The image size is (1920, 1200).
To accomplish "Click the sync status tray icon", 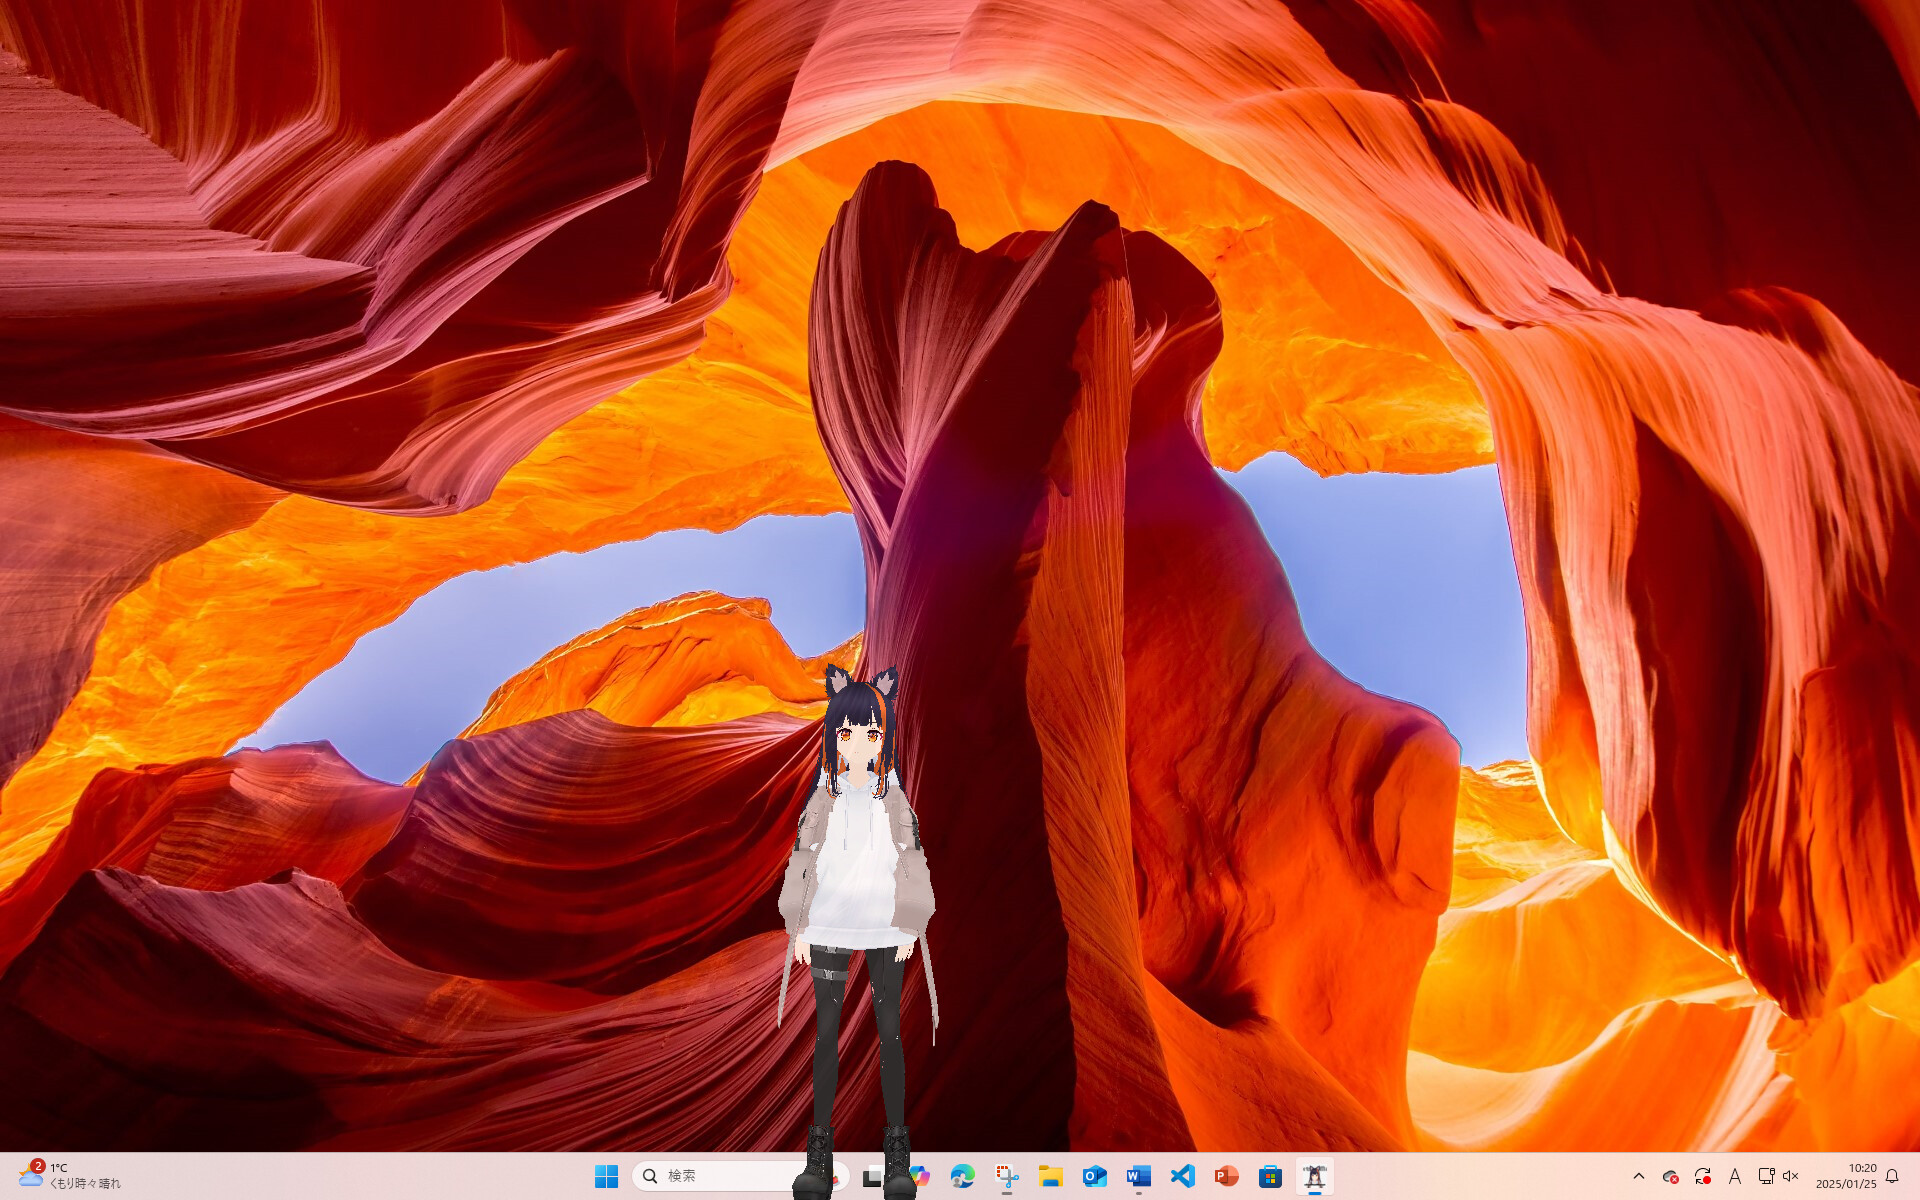I will pyautogui.click(x=1703, y=1177).
